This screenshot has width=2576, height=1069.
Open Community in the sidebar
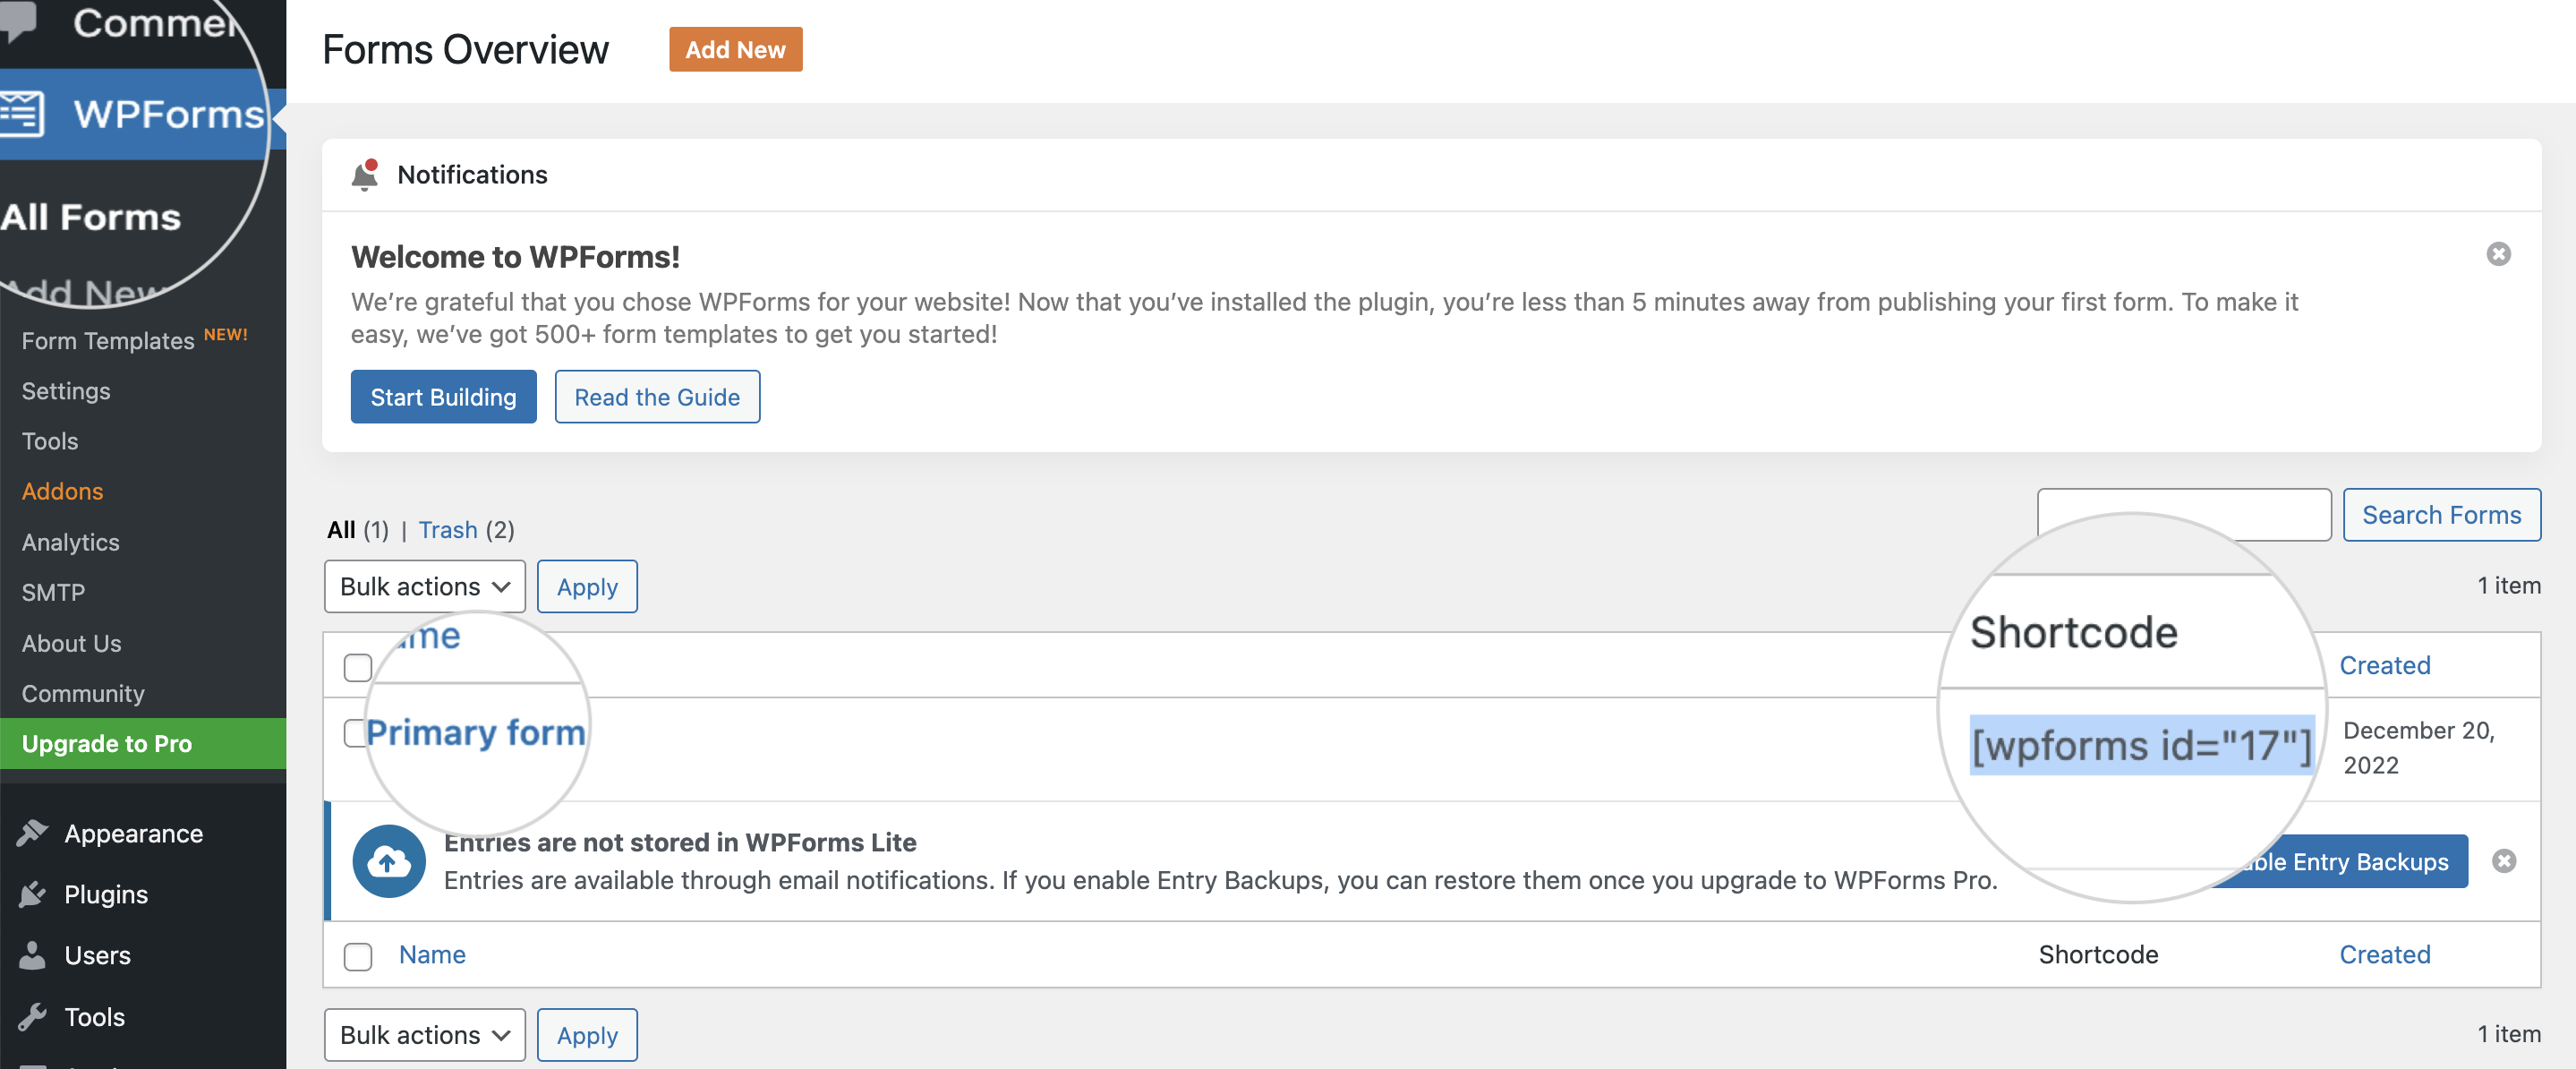click(x=83, y=693)
